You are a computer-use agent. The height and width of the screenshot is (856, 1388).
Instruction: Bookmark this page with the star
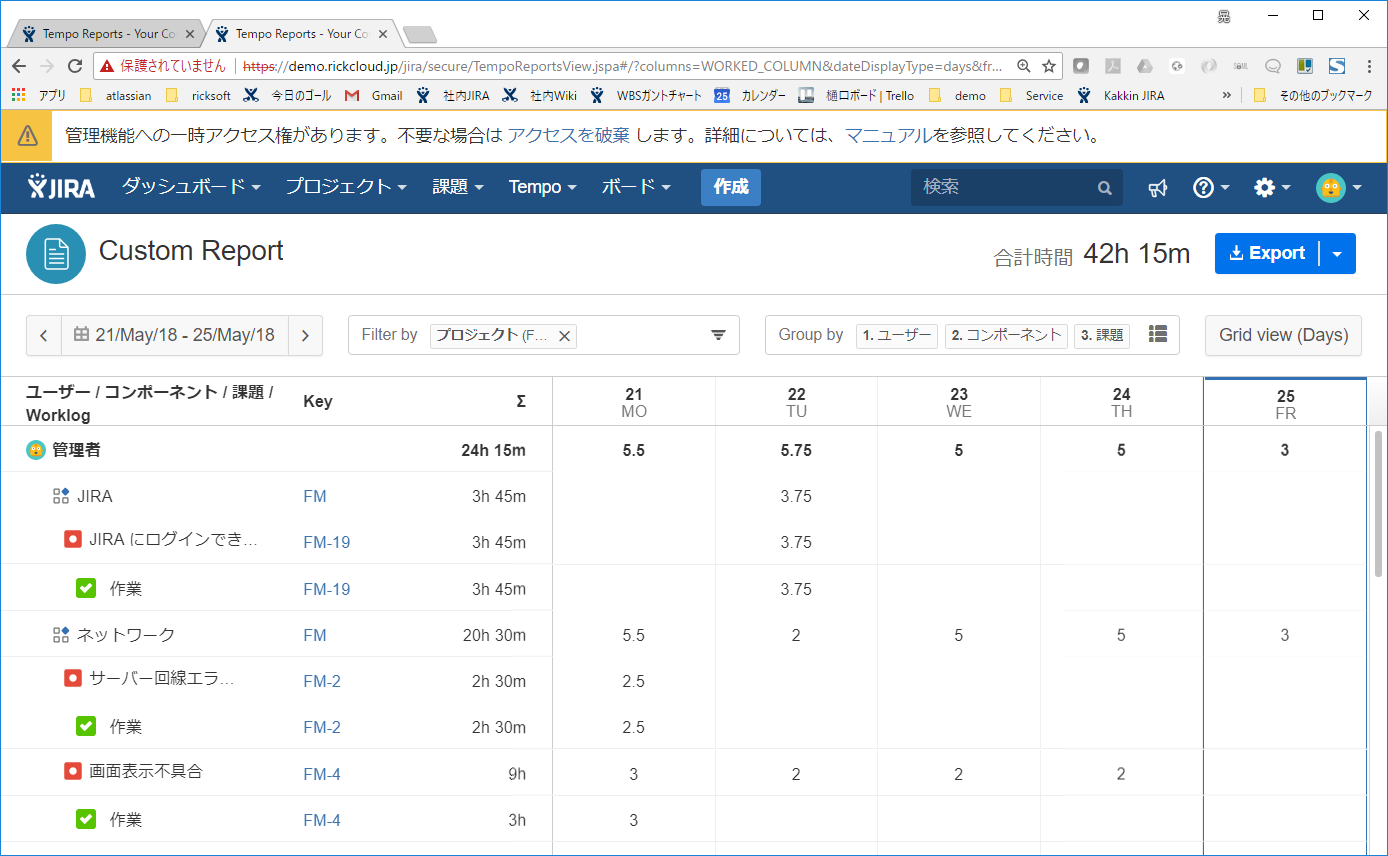[x=1048, y=66]
